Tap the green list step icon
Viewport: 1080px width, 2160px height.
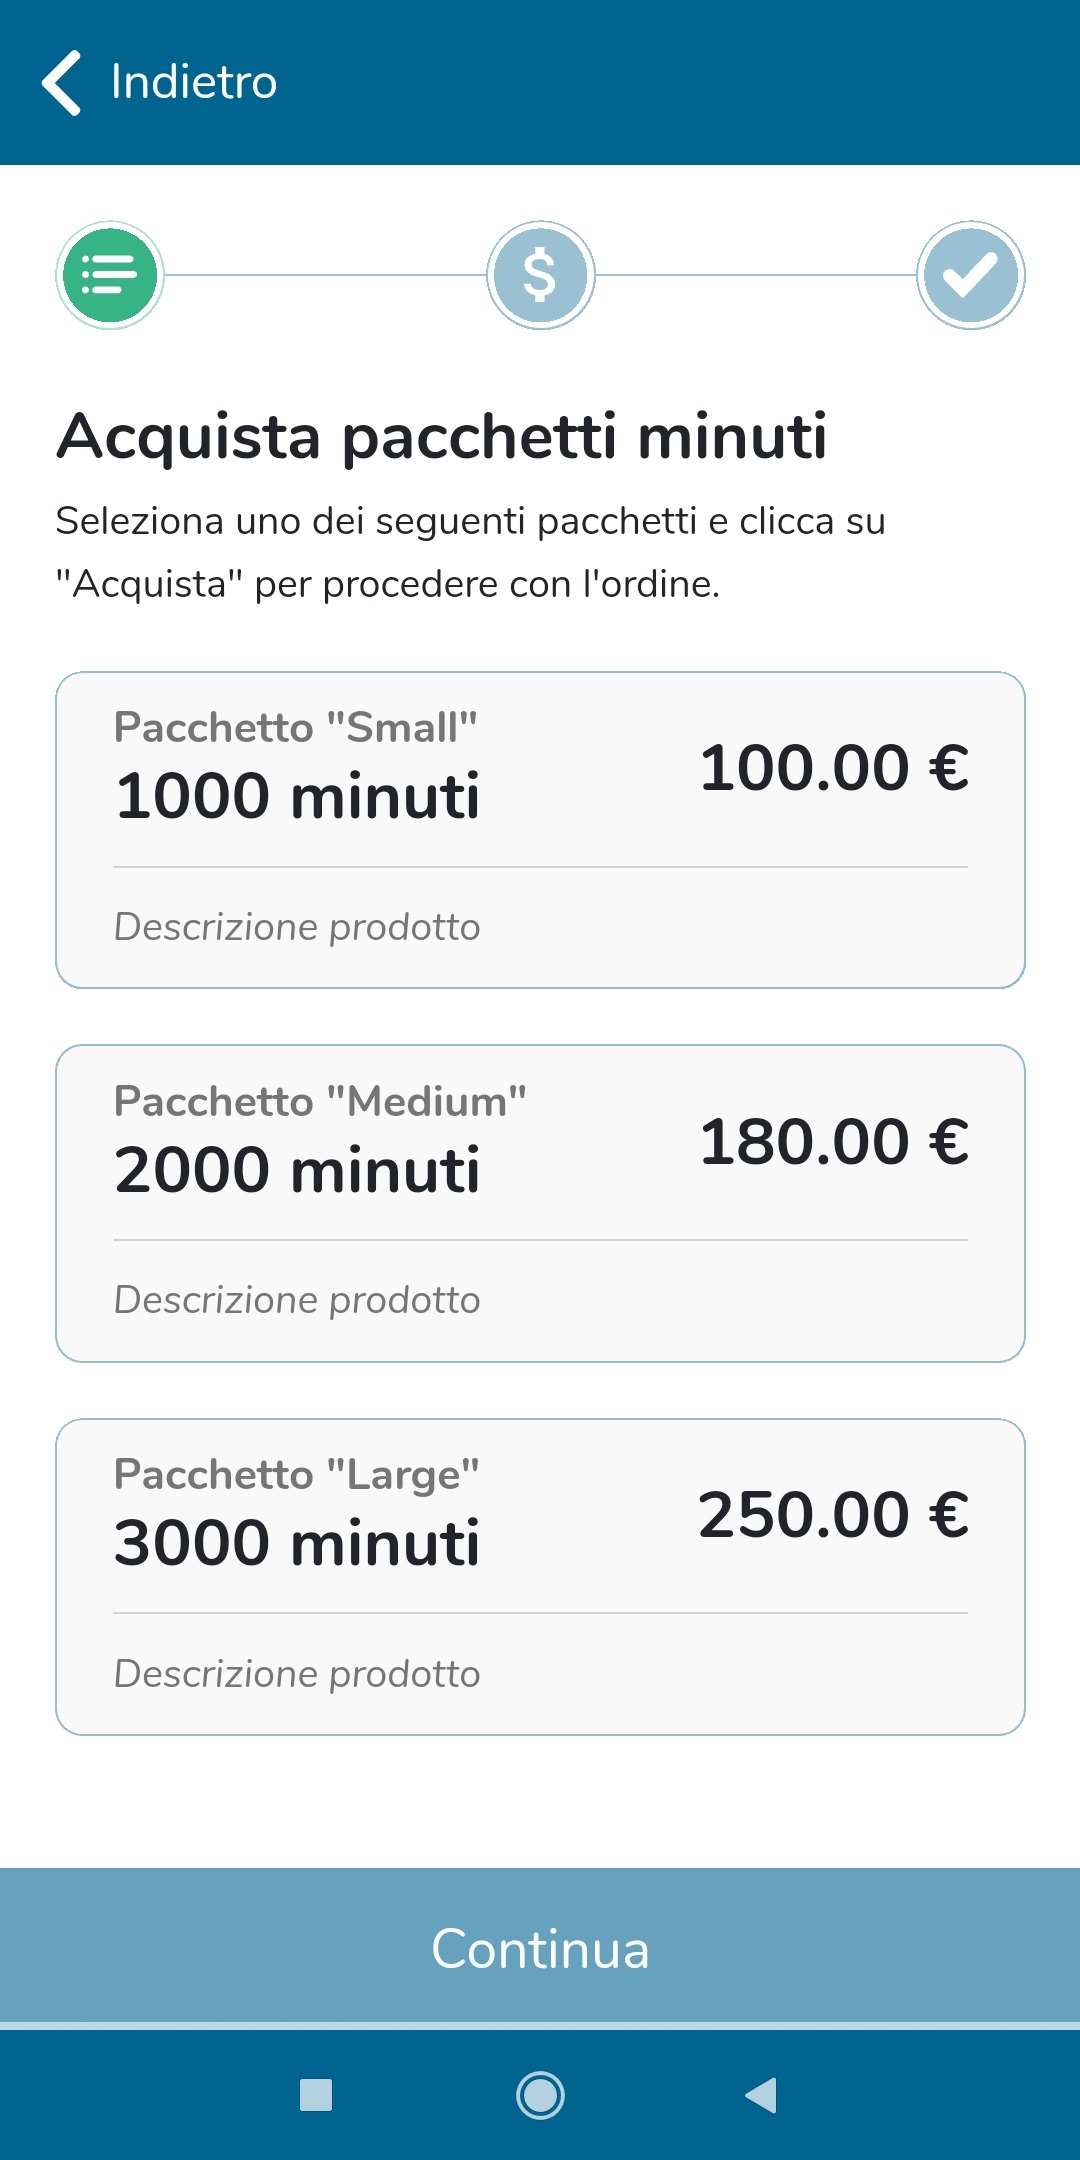point(110,275)
